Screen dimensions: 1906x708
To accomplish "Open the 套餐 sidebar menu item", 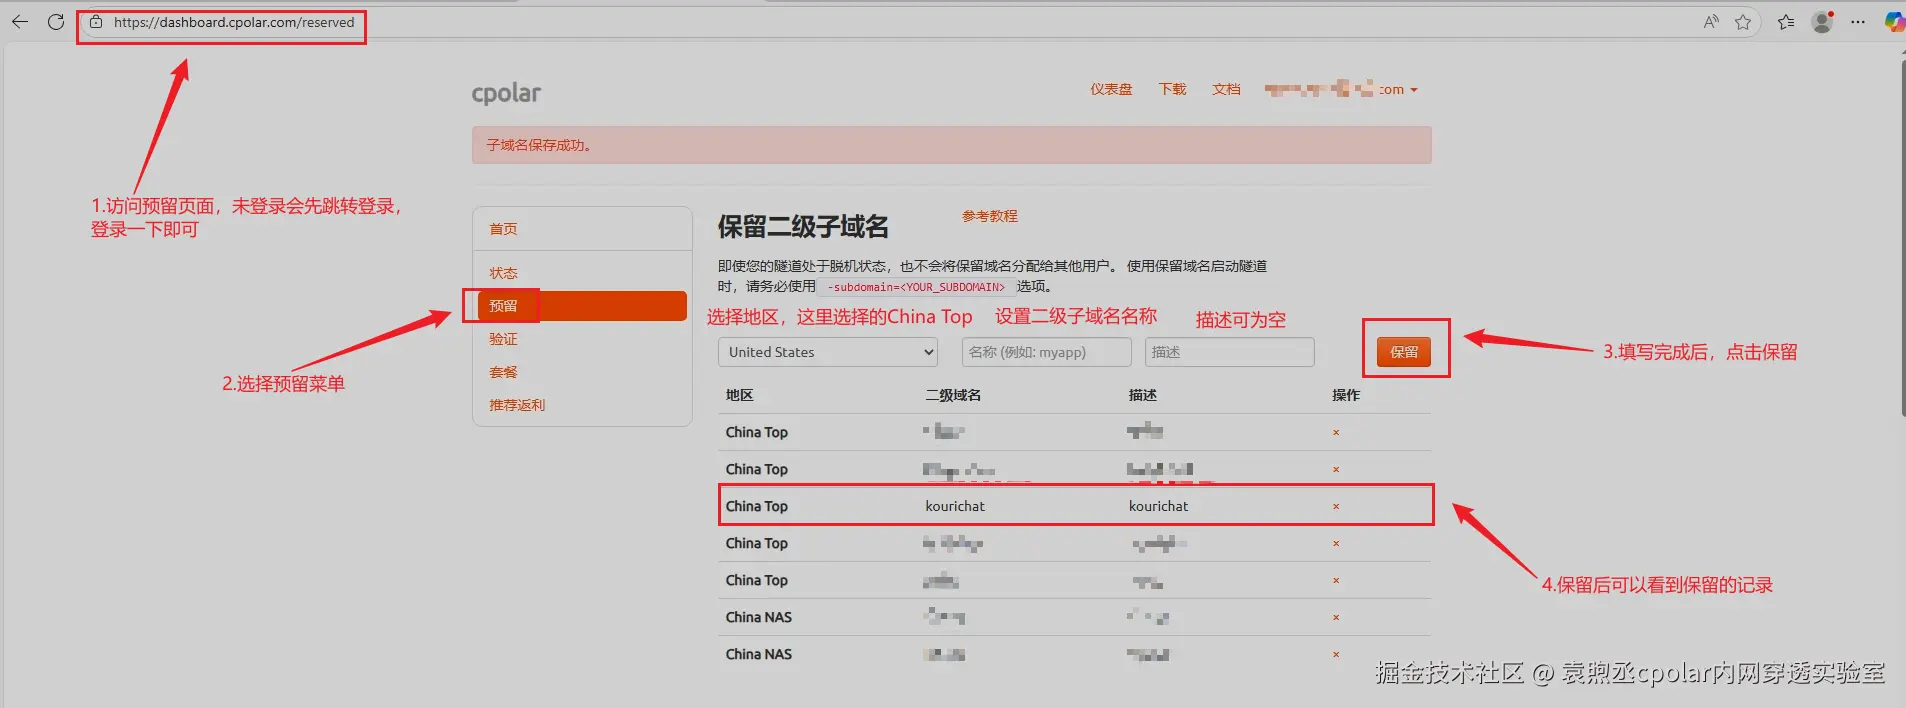I will click(x=503, y=372).
